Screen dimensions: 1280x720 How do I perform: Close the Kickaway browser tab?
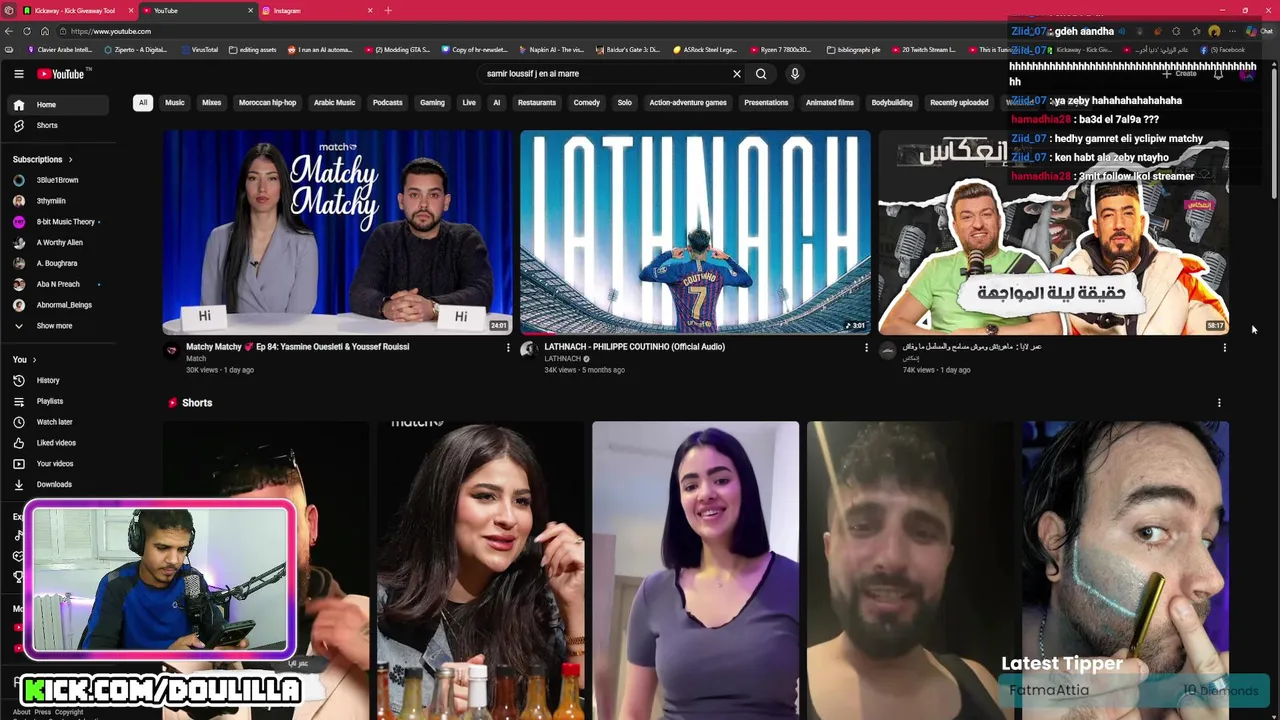click(x=130, y=10)
